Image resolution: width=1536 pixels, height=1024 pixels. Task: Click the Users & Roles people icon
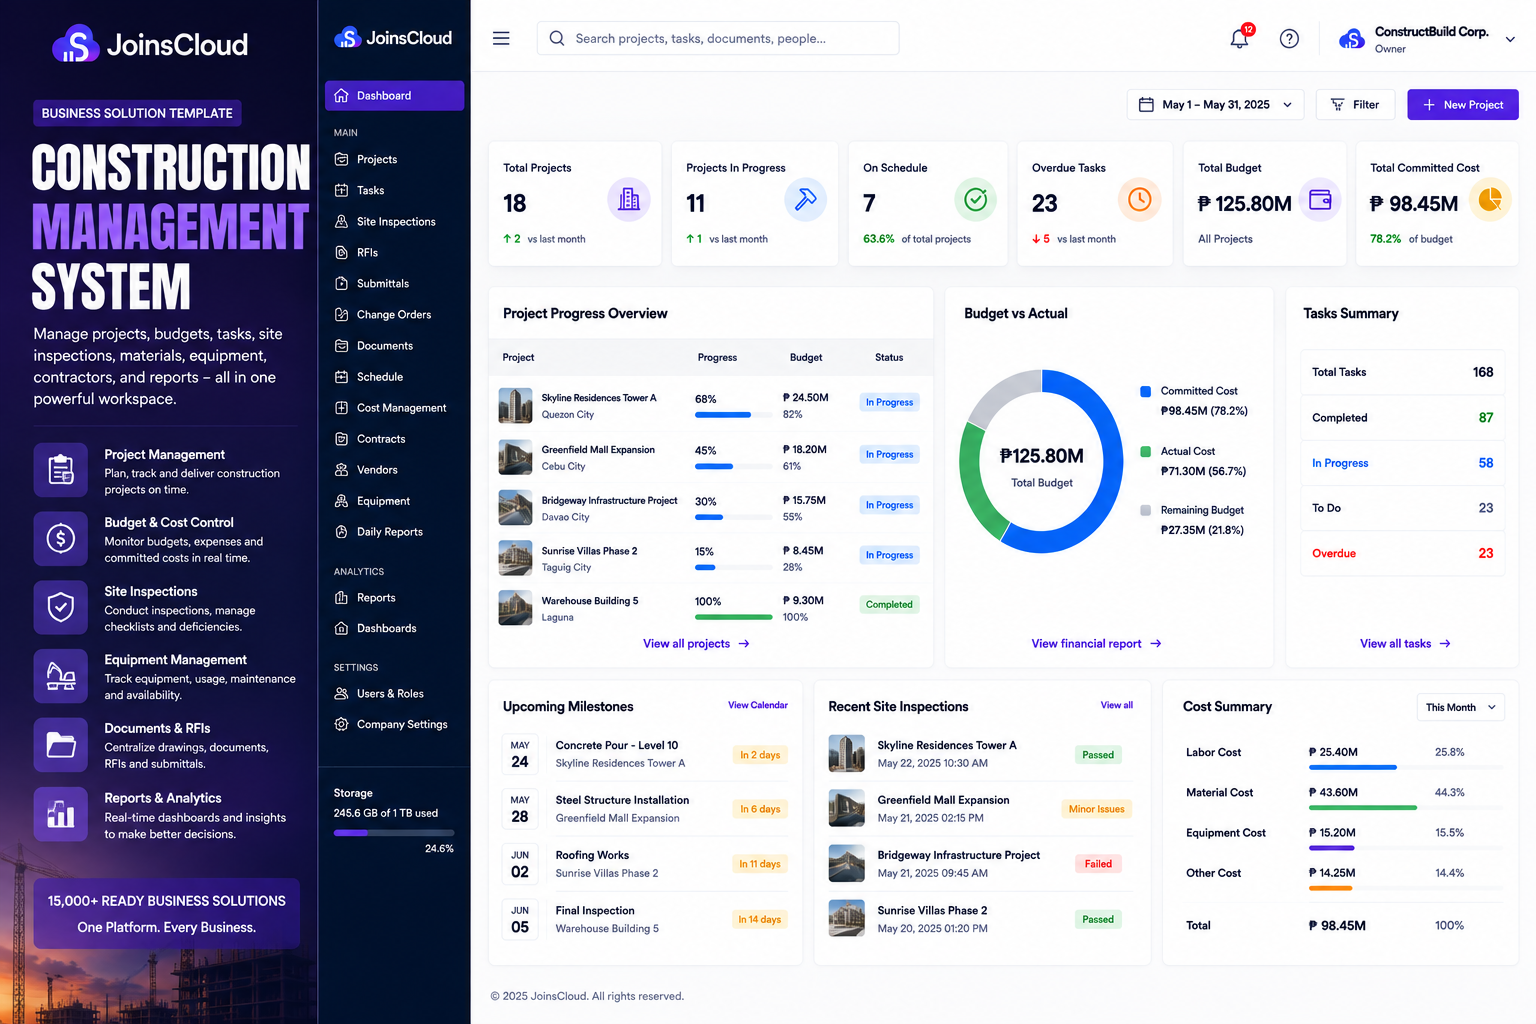tap(342, 693)
